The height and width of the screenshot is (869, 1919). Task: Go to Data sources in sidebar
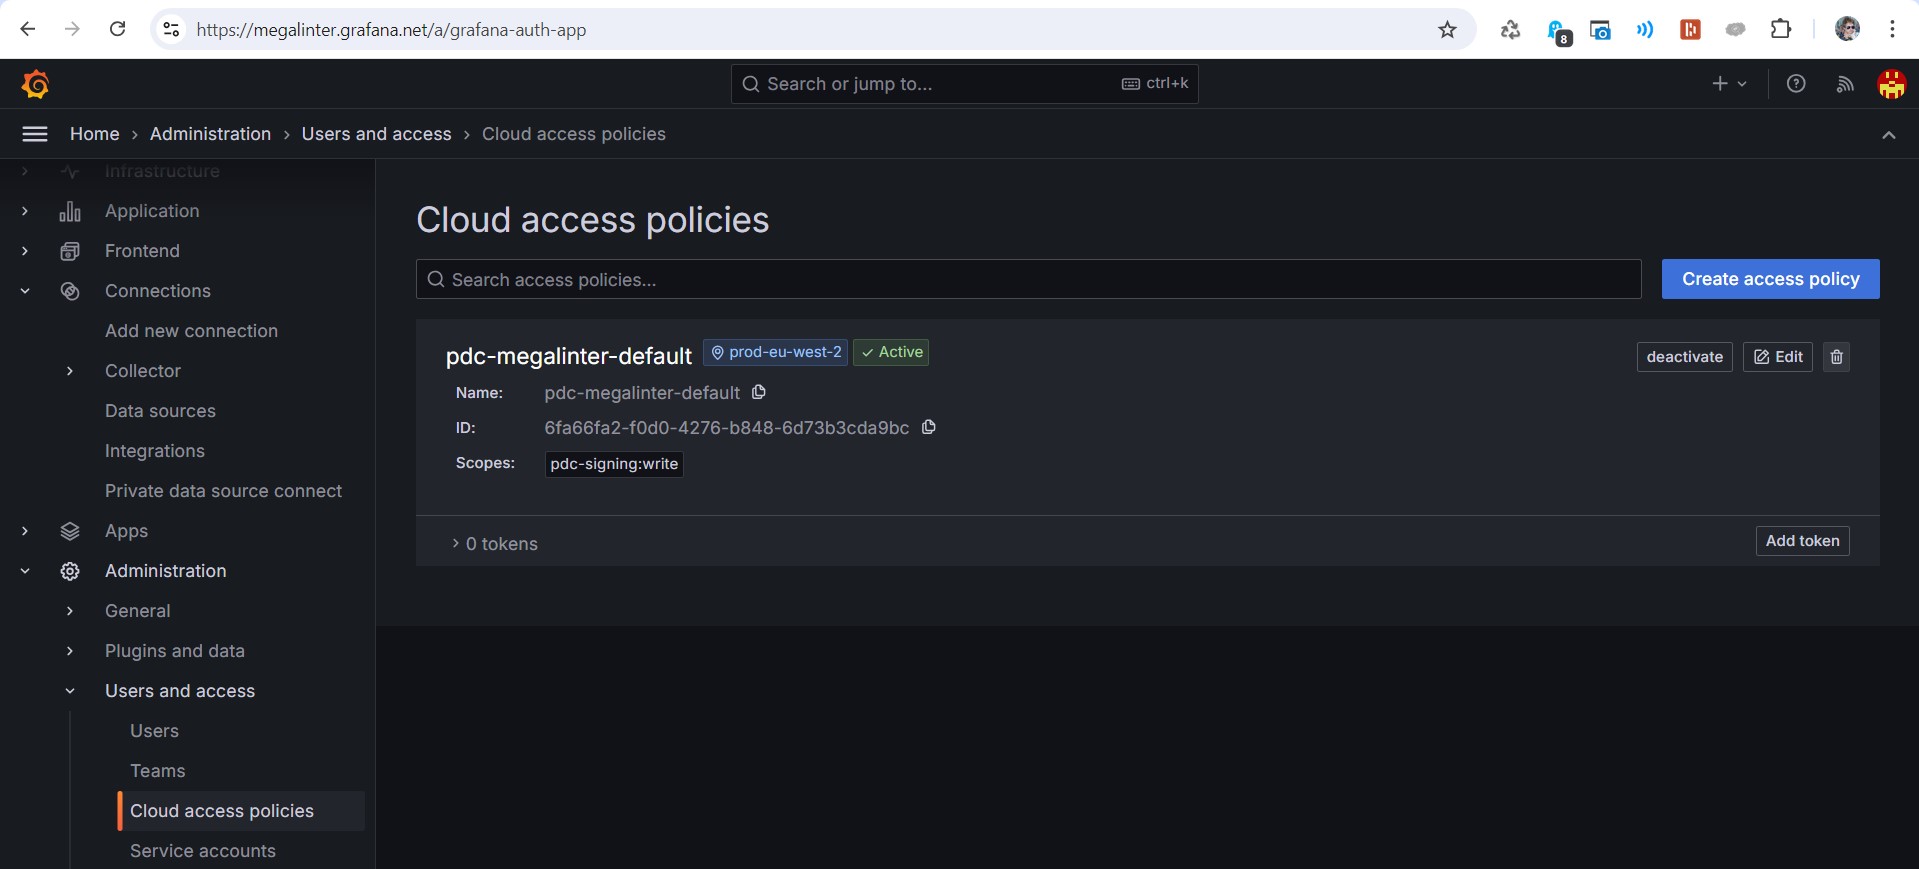tap(160, 411)
